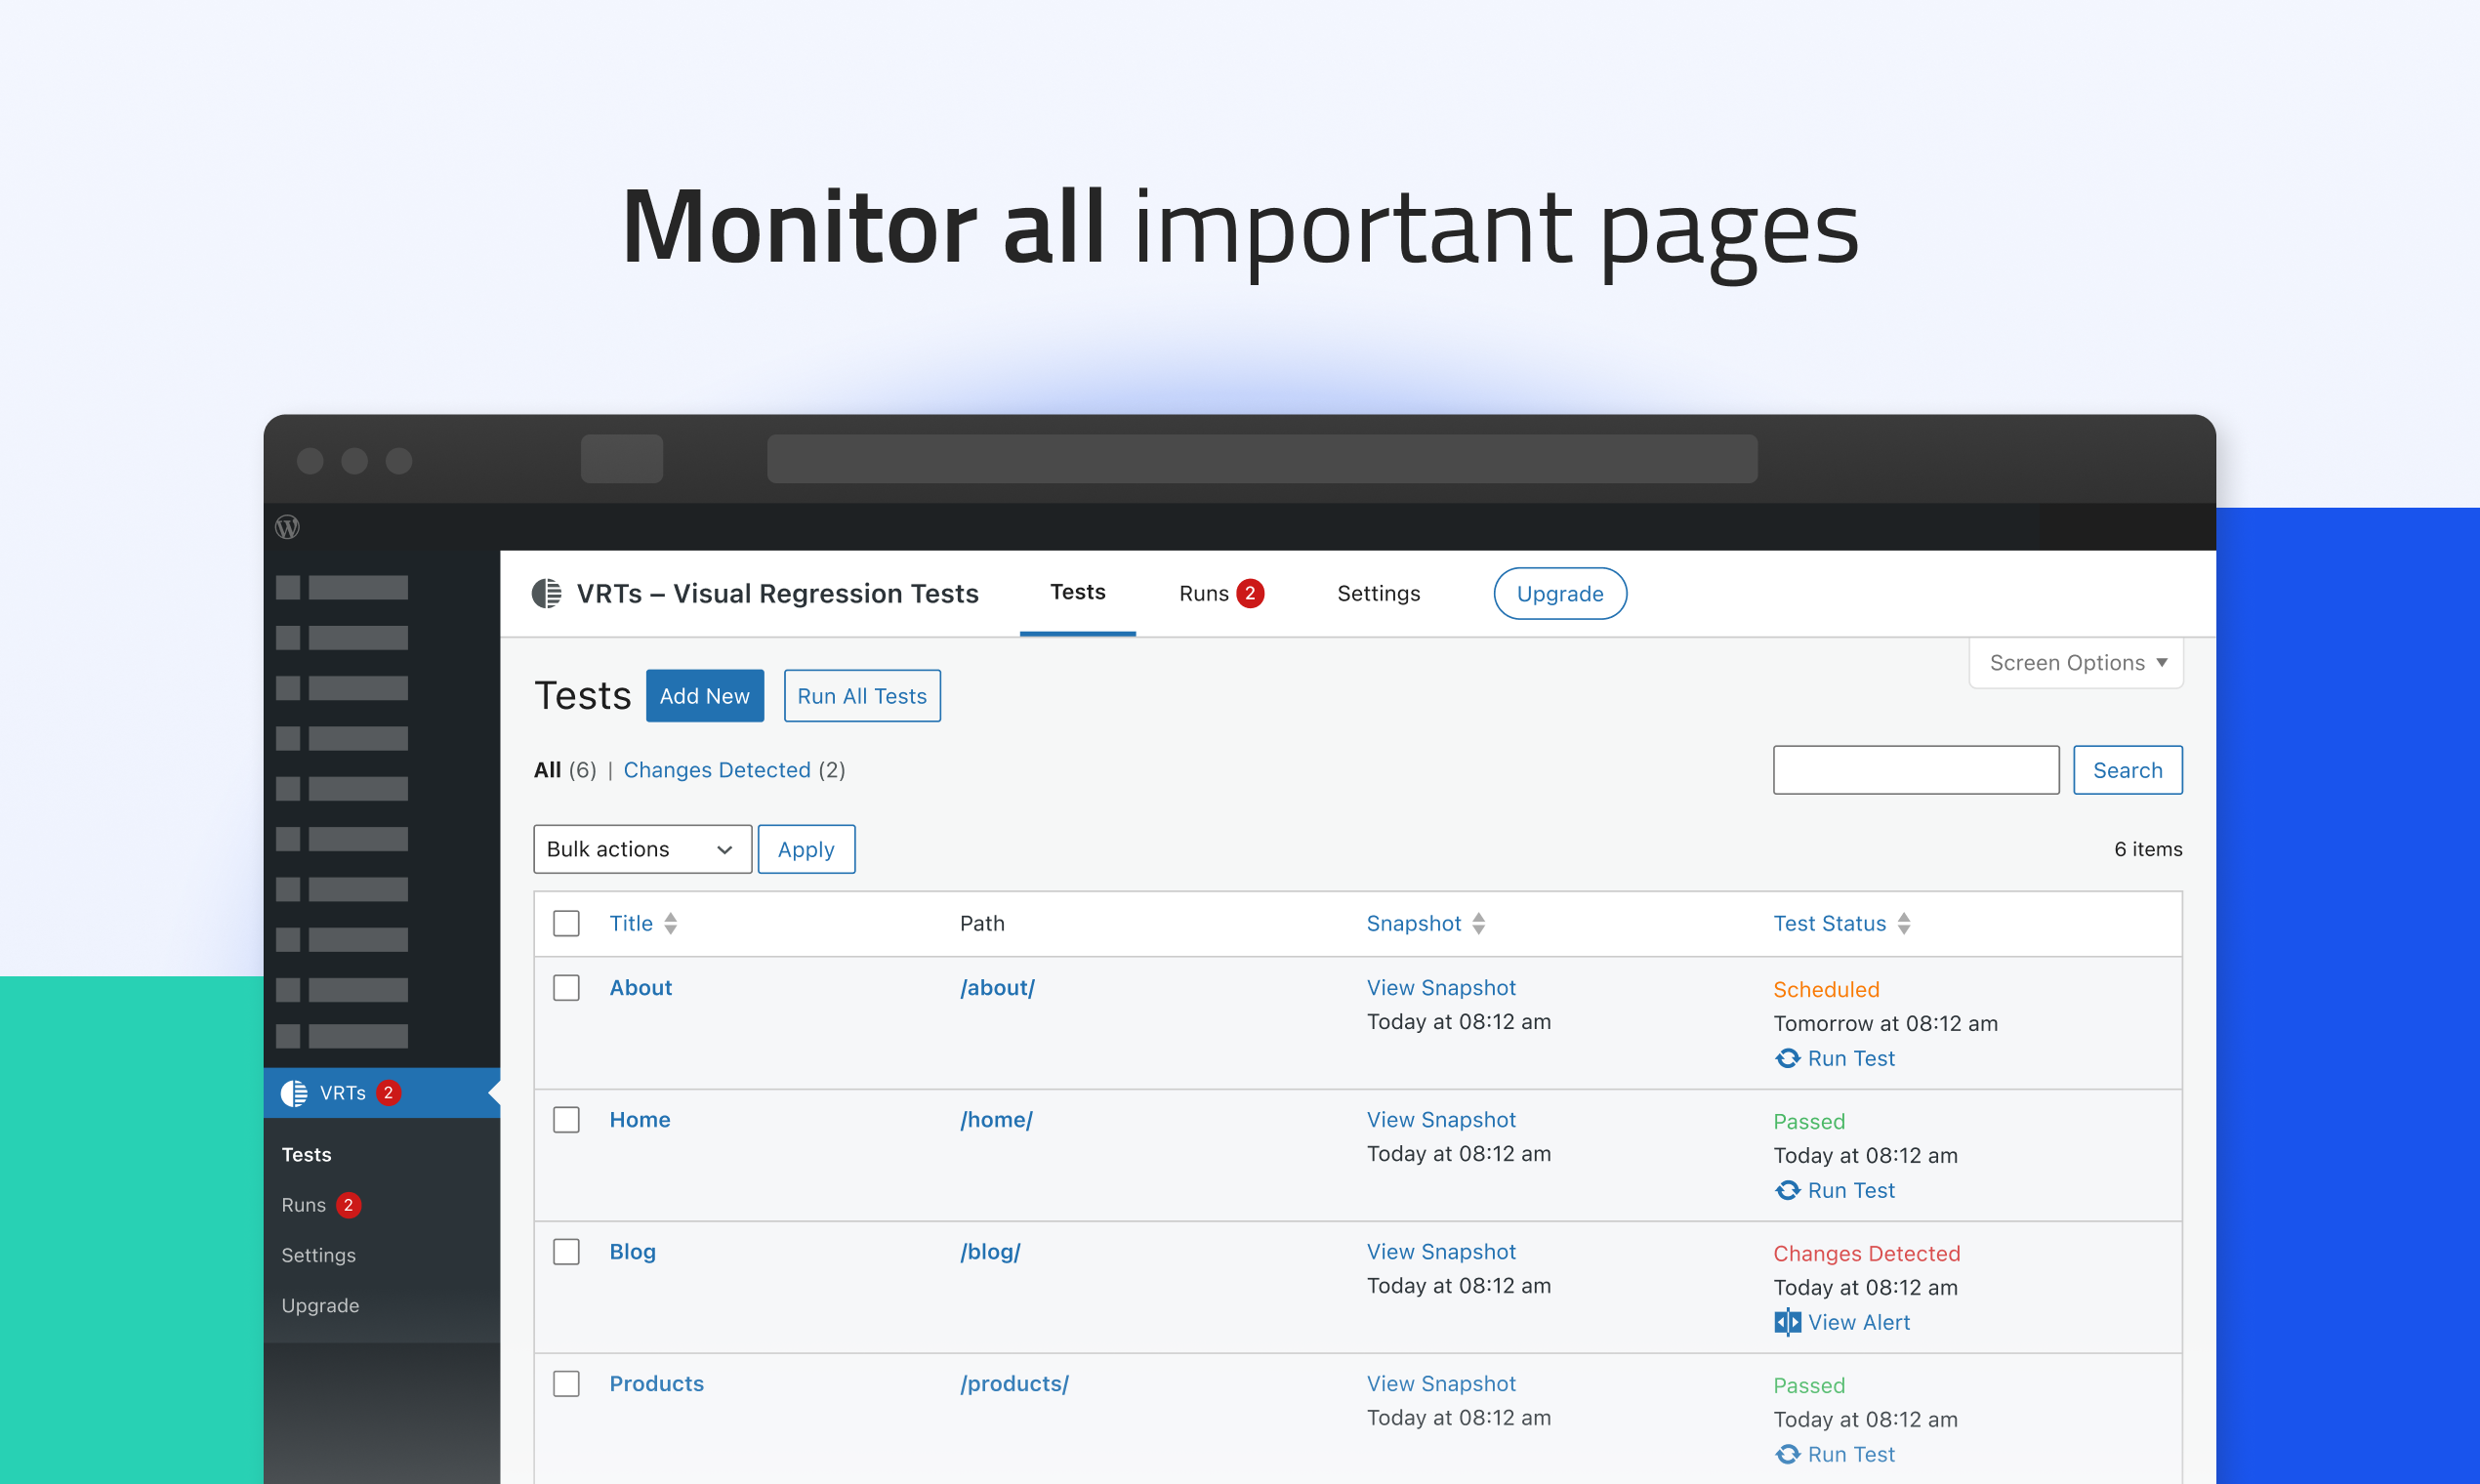Click the red badge beside VRTs sidebar item

pos(388,1093)
